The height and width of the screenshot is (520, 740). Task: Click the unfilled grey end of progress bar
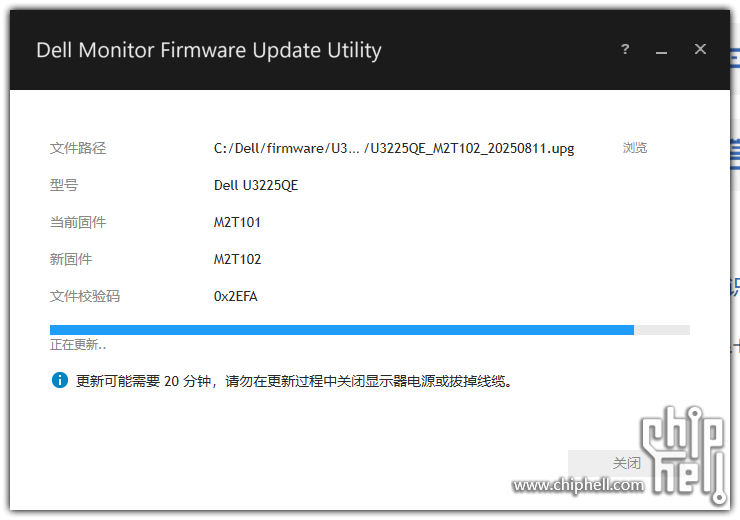pyautogui.click(x=662, y=330)
